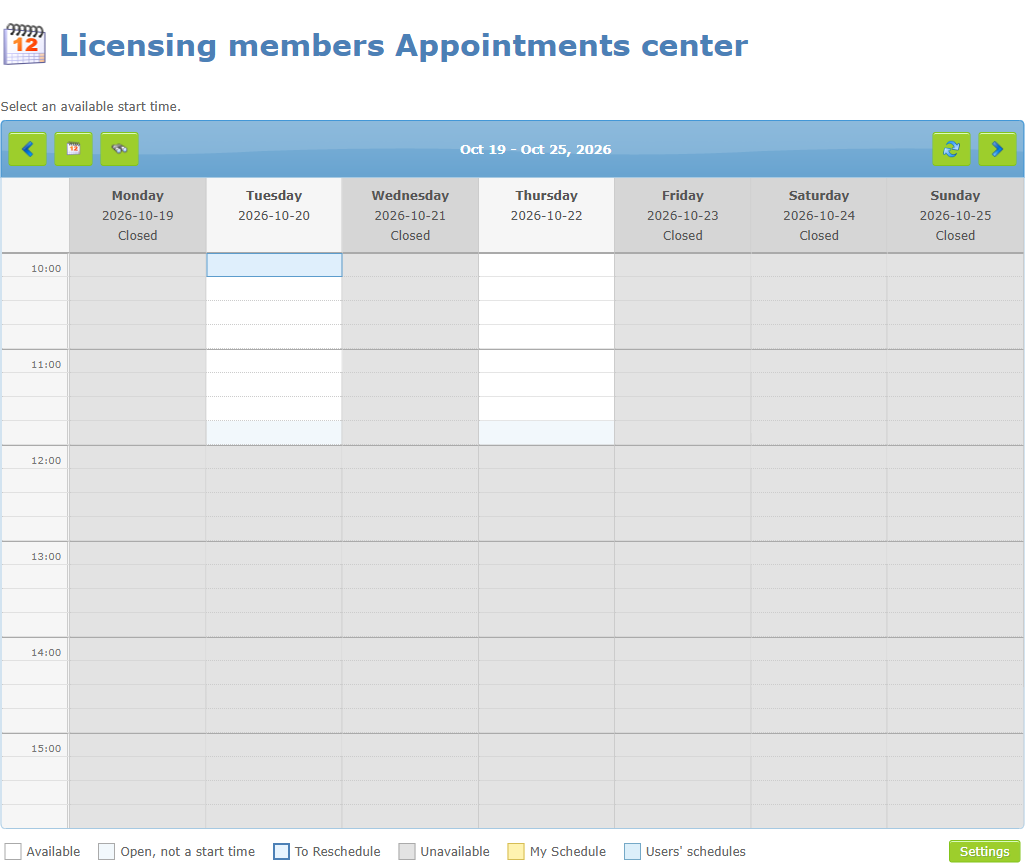This screenshot has height=864, width=1025.
Task: Click the My Schedule yellow legend swatch
Action: (x=516, y=851)
